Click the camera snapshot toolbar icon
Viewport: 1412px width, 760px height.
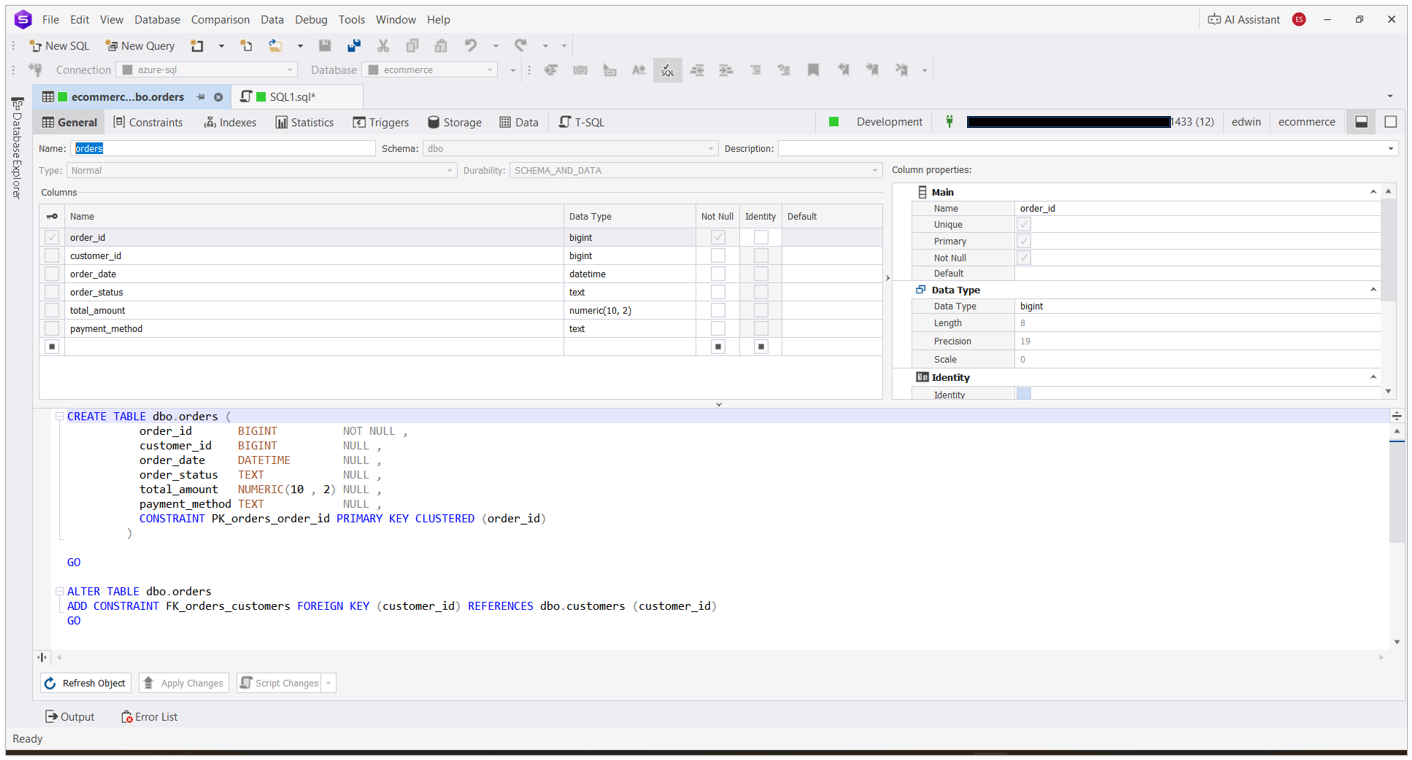coord(580,70)
